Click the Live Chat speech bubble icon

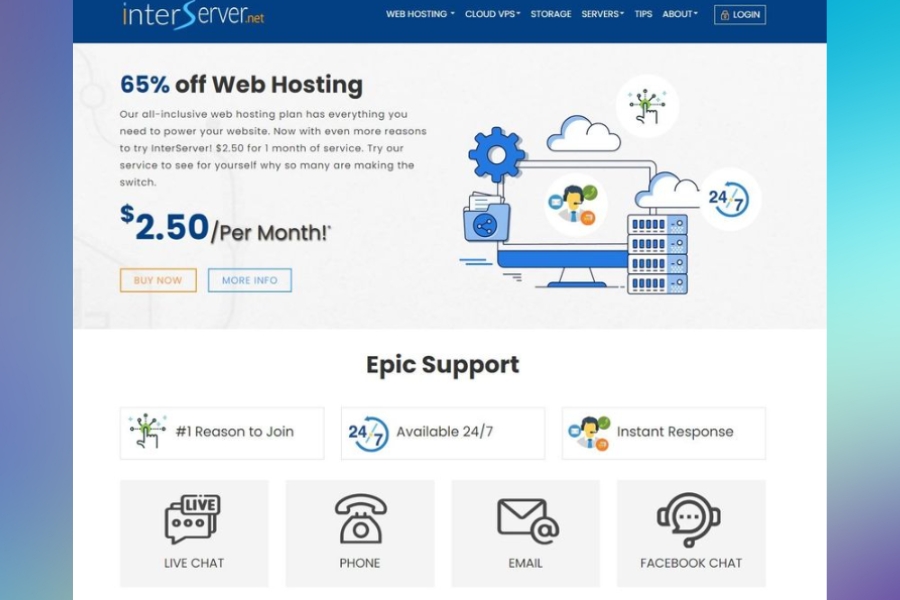click(x=193, y=519)
